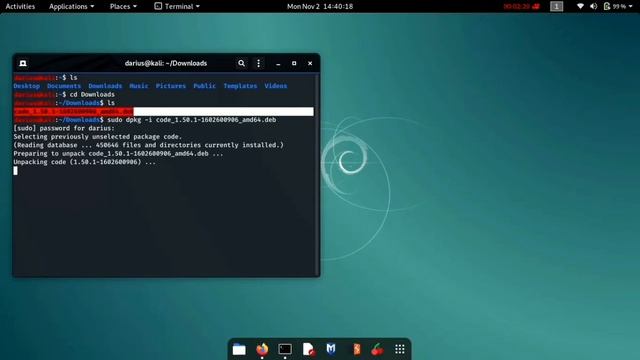Viewport: 640px width, 360px height.
Task: Minimize the terminal window
Action: (278, 63)
